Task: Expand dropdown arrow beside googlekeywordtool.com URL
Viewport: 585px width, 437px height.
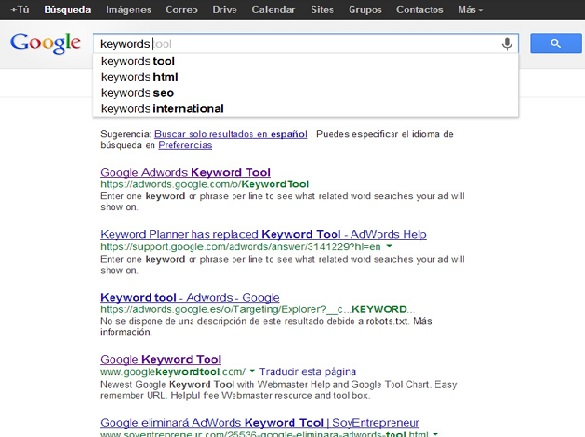Action: 252,371
